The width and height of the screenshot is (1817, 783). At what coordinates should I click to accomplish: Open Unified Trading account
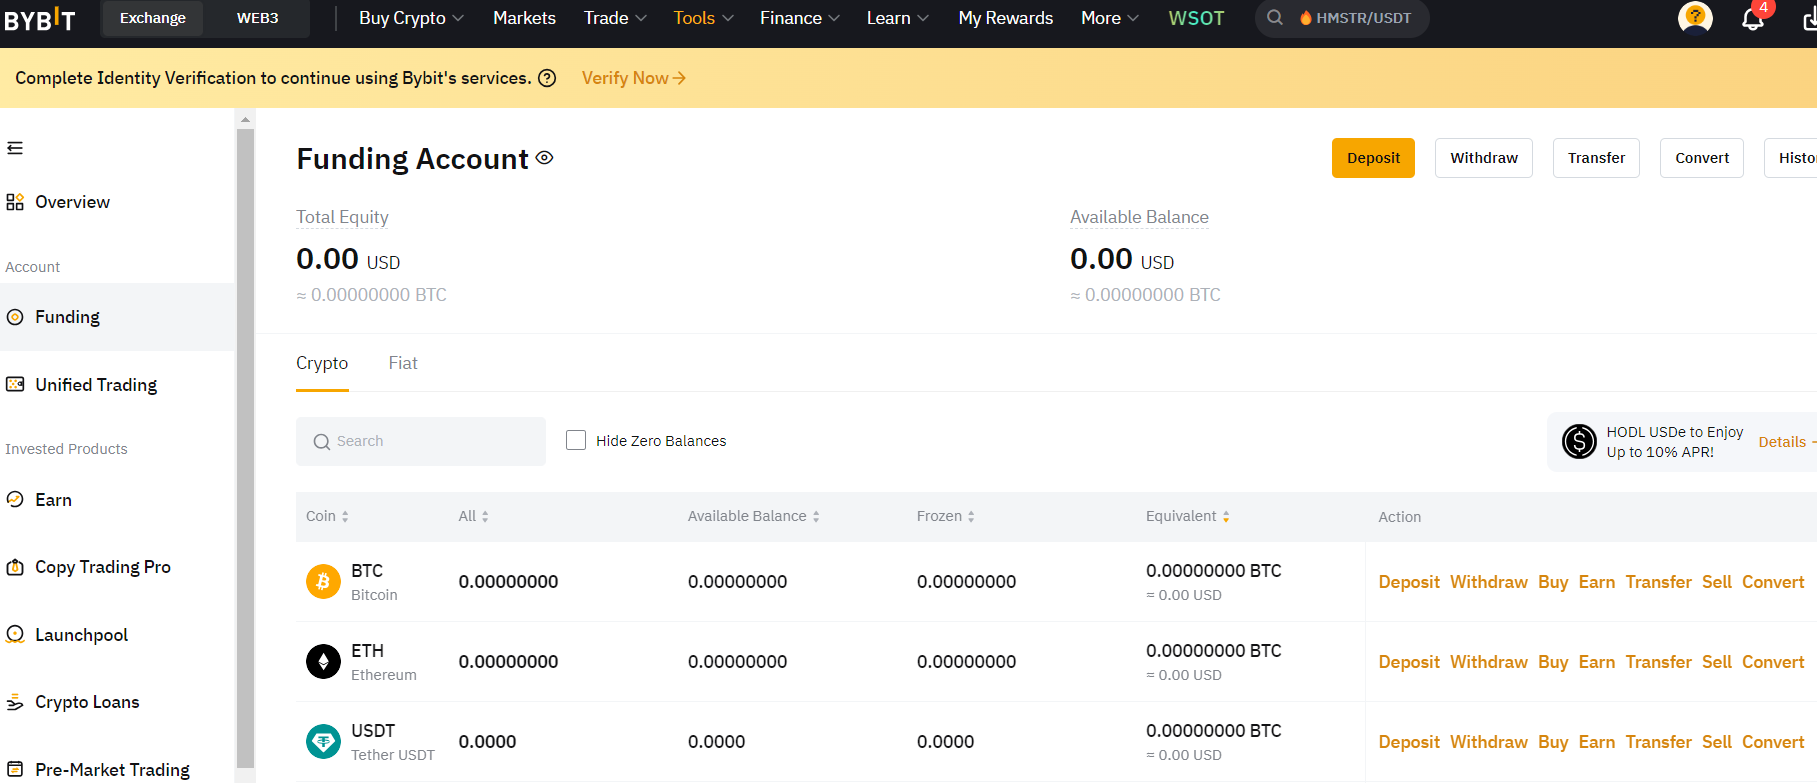click(96, 385)
